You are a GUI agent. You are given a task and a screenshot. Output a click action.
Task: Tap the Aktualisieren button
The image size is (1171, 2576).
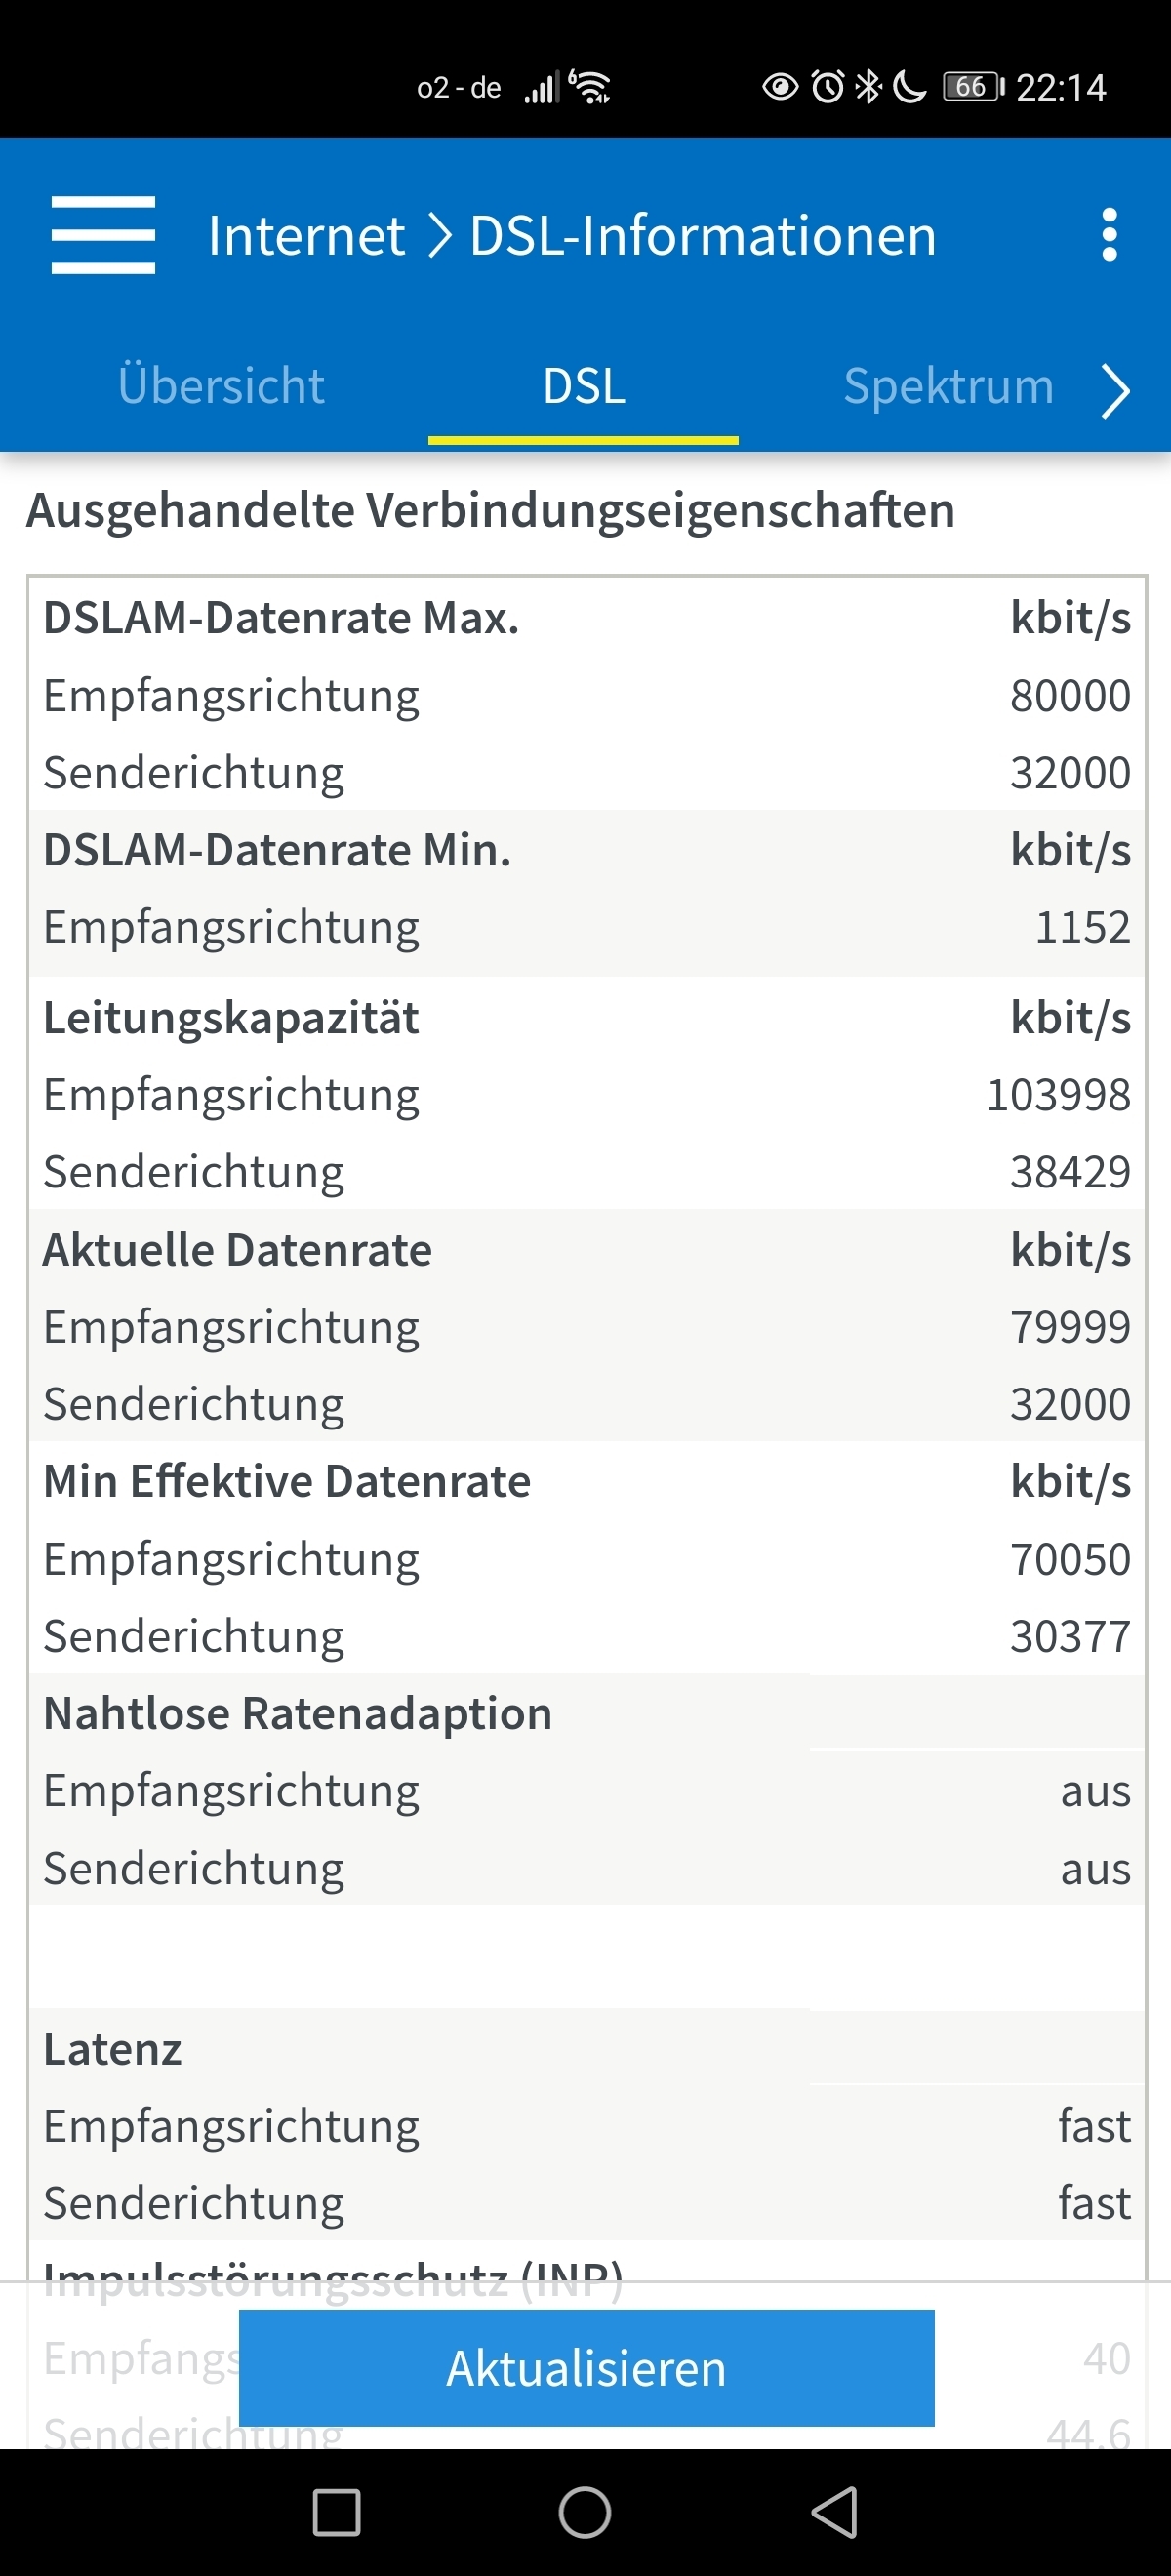[x=587, y=2367]
